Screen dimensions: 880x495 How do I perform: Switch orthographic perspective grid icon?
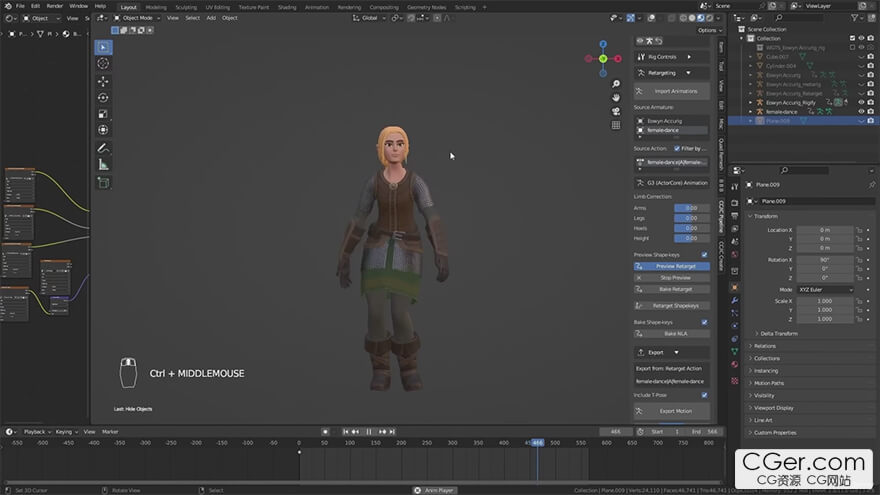pyautogui.click(x=616, y=125)
